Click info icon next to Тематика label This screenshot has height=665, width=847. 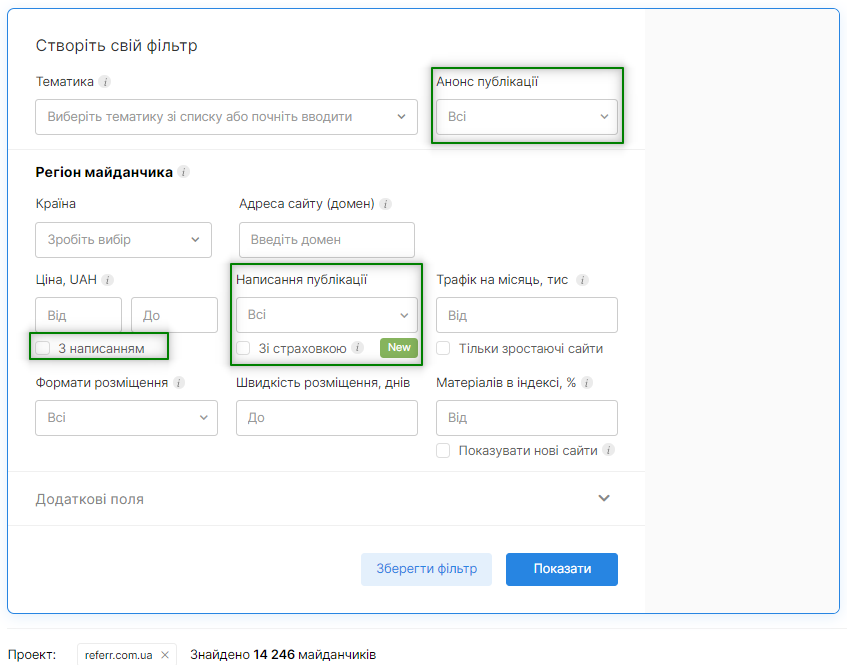[105, 82]
